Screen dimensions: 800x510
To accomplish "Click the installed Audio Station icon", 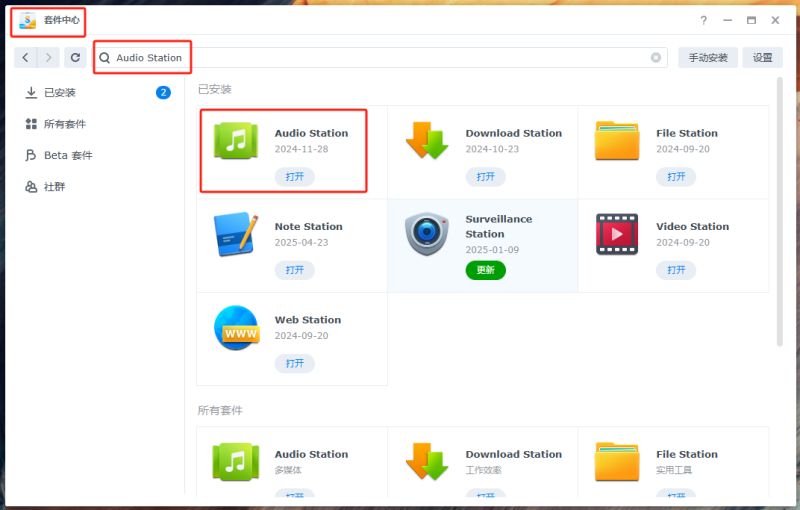I will pos(236,141).
